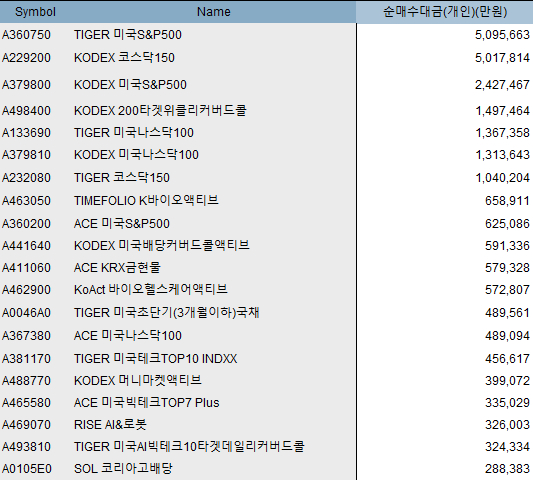Select symbol A360200
This screenshot has width=533, height=480.
pos(26,224)
